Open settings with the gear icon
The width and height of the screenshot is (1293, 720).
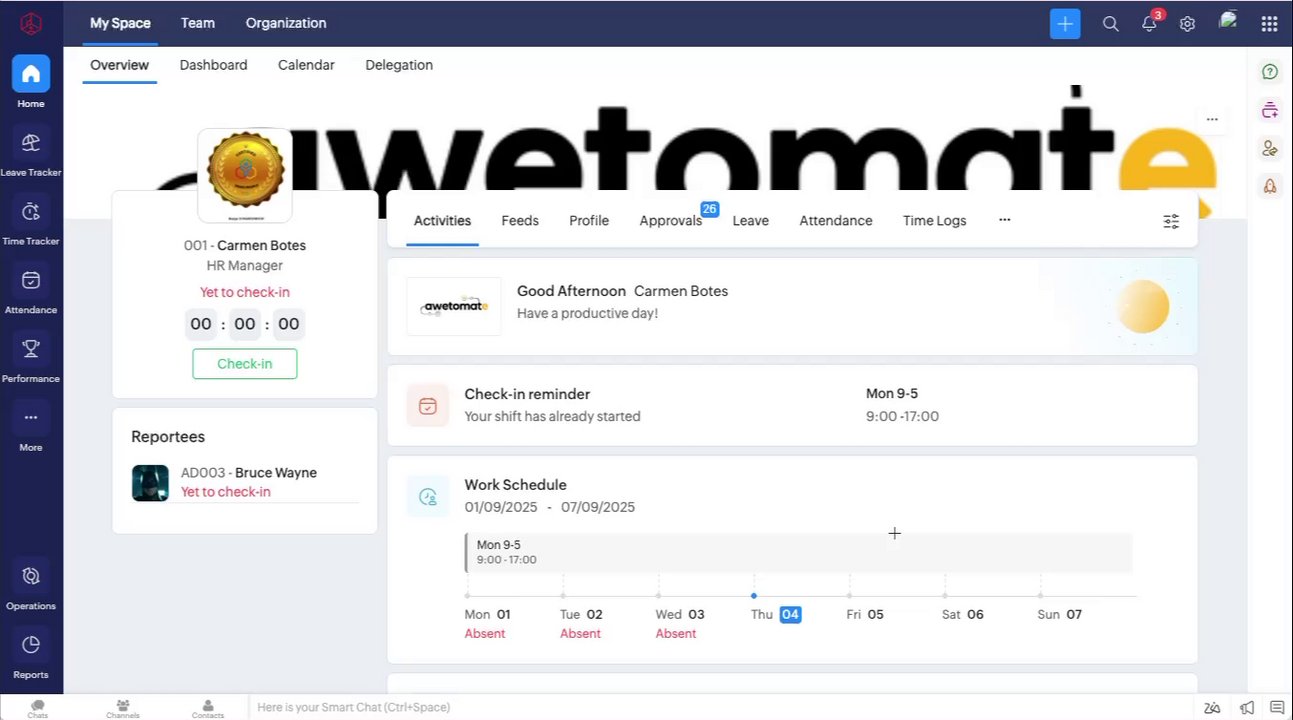tap(1187, 24)
